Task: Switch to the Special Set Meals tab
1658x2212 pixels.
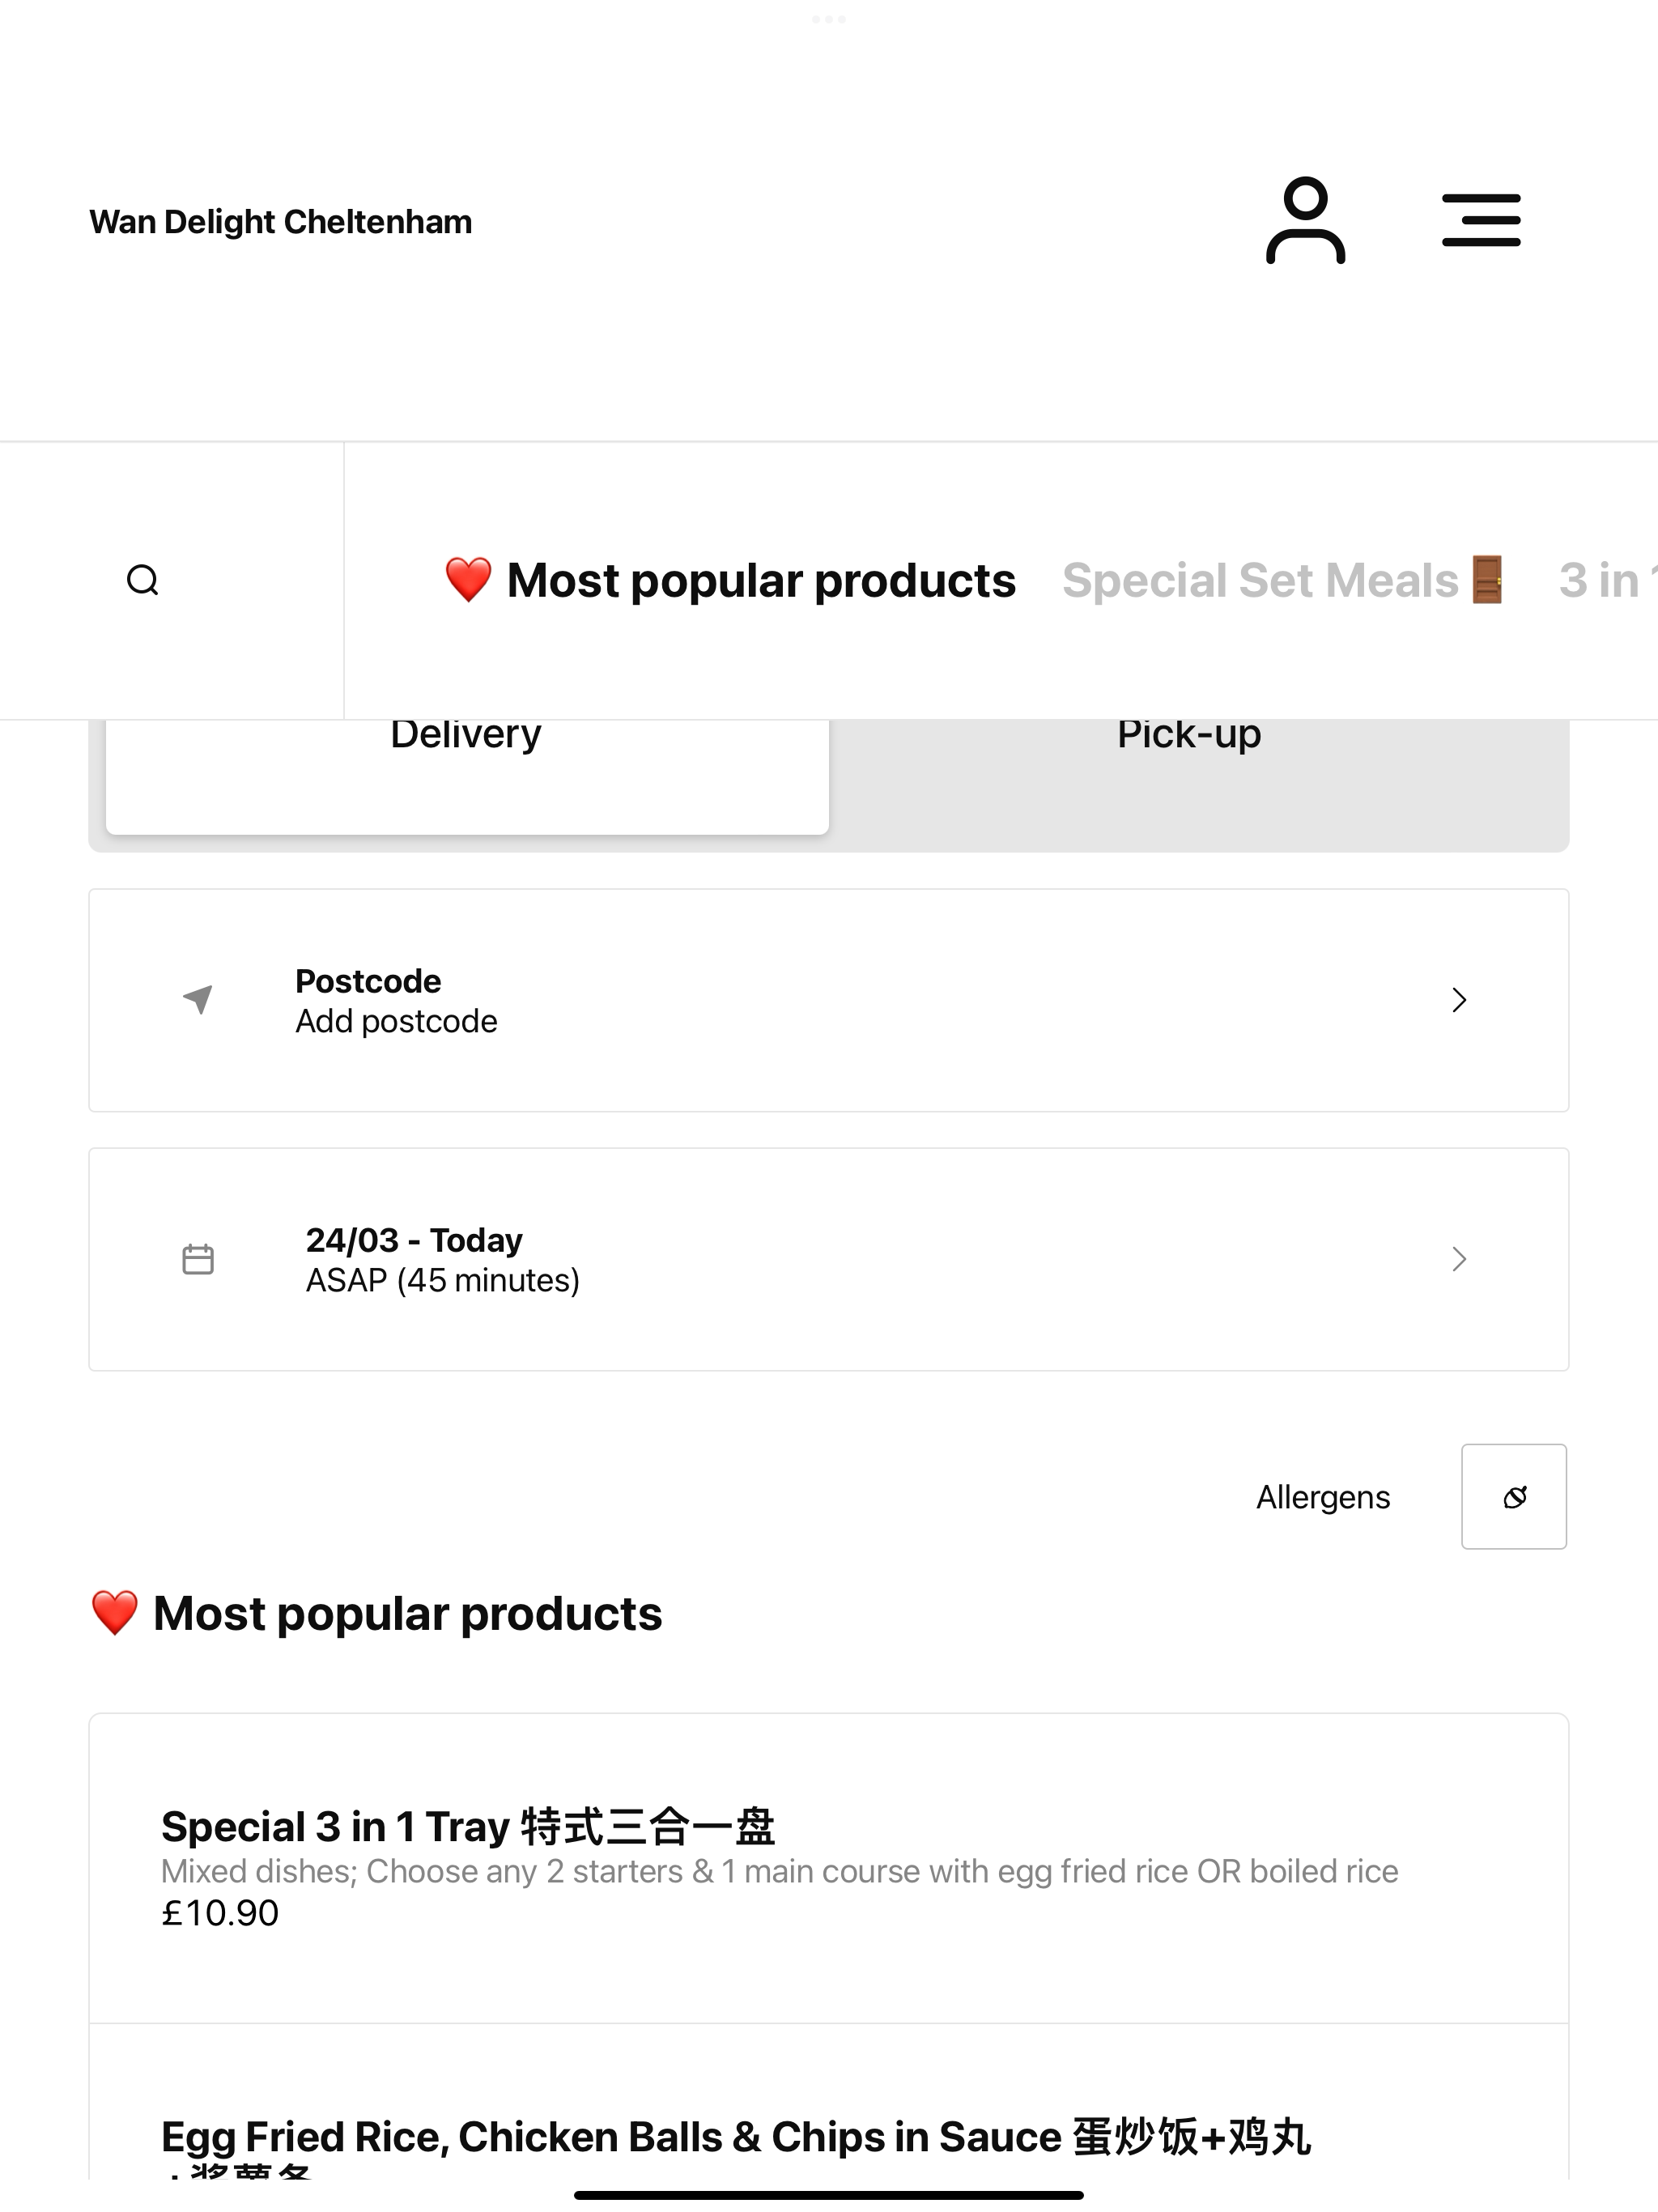Action: pos(1284,580)
